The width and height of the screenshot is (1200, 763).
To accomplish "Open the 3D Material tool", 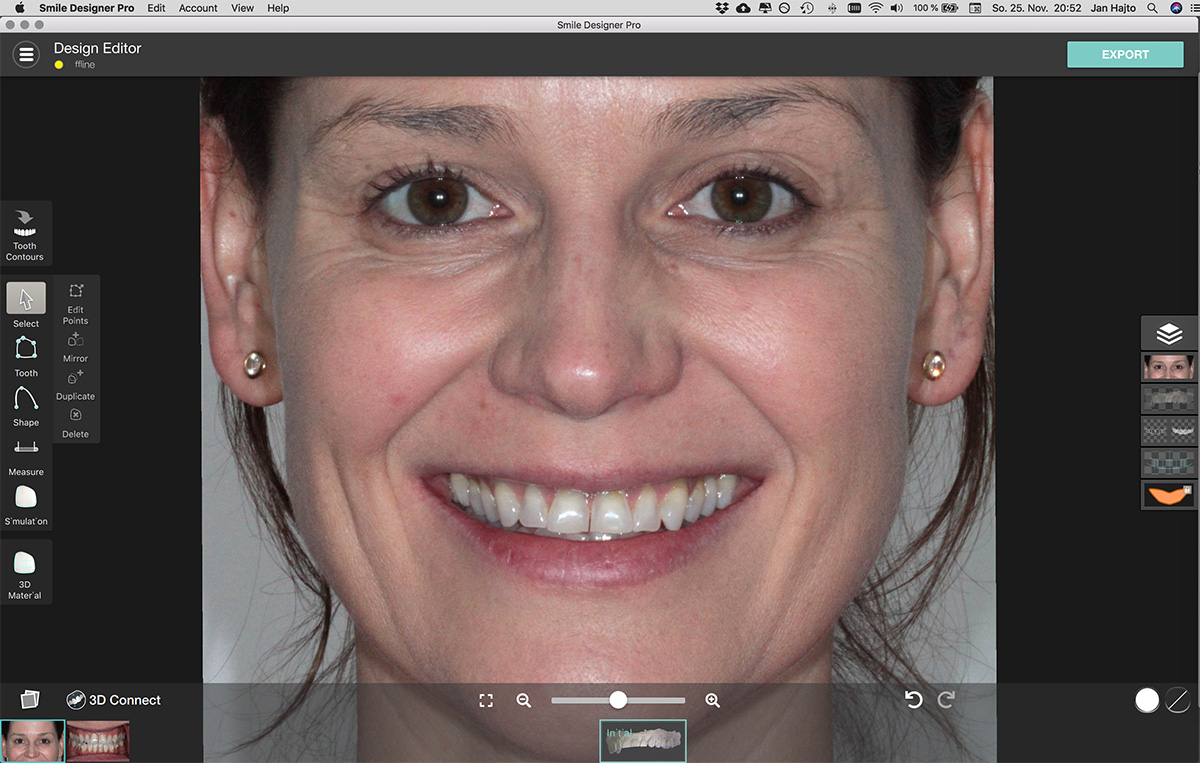I will pyautogui.click(x=25, y=574).
